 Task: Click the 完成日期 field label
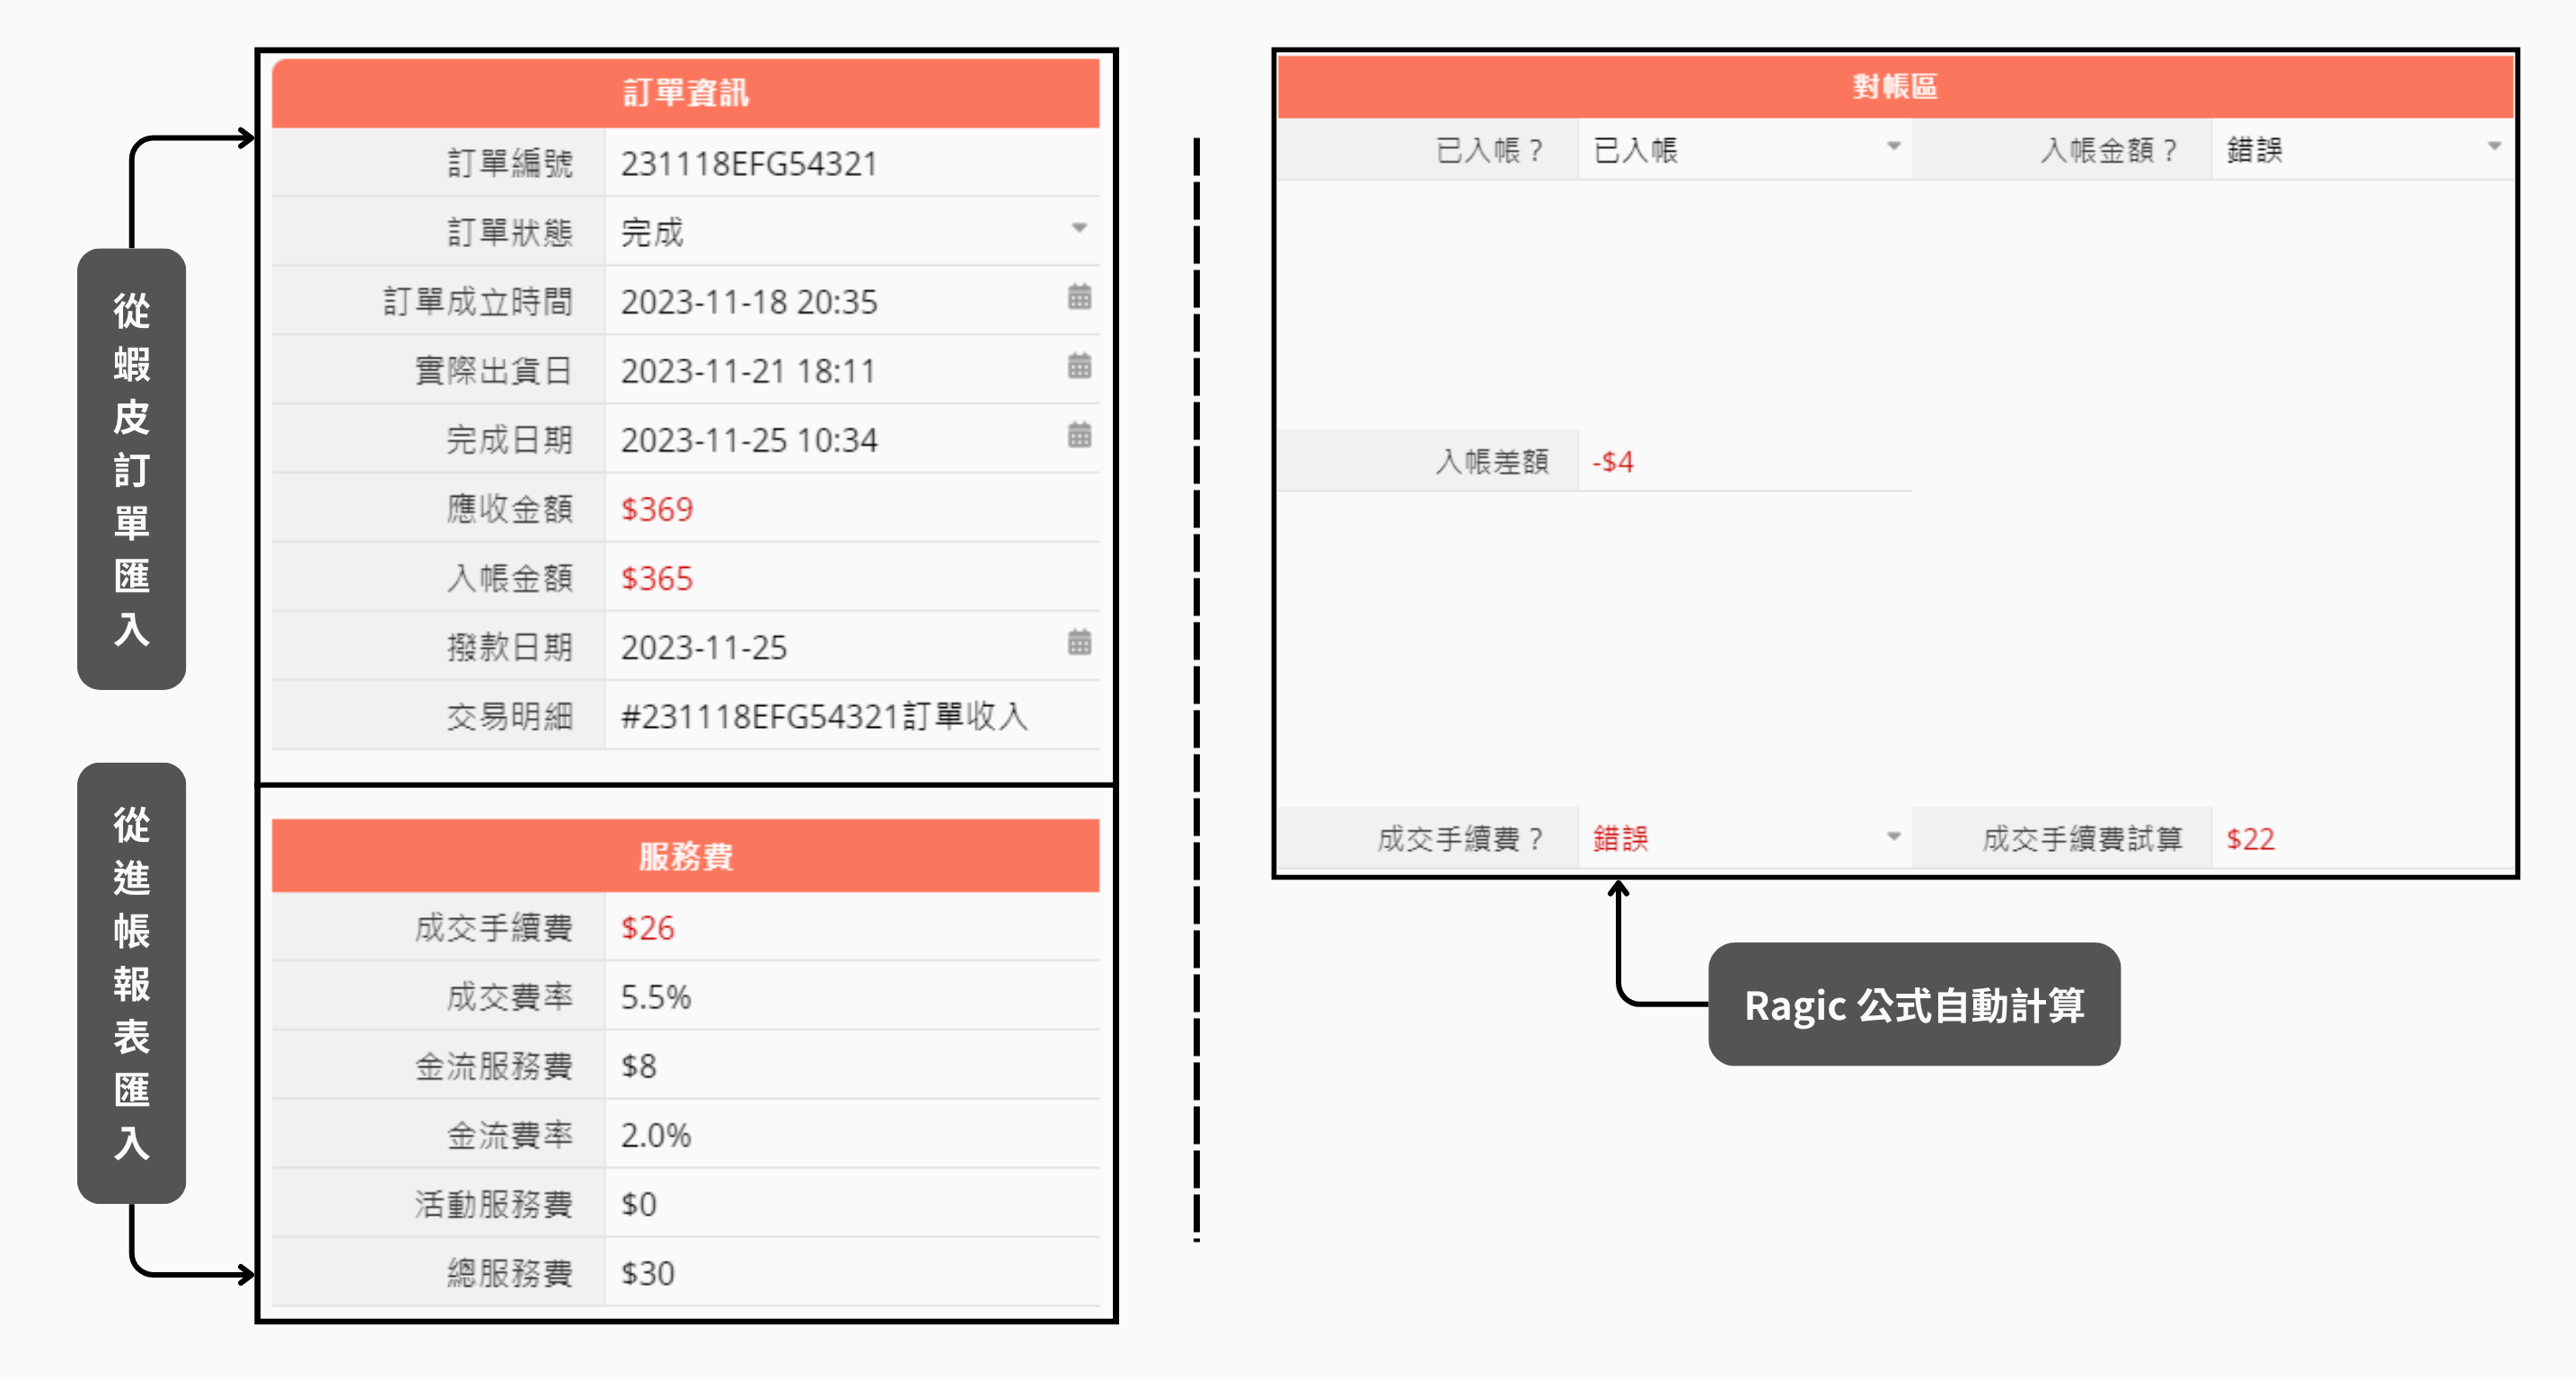click(x=510, y=439)
